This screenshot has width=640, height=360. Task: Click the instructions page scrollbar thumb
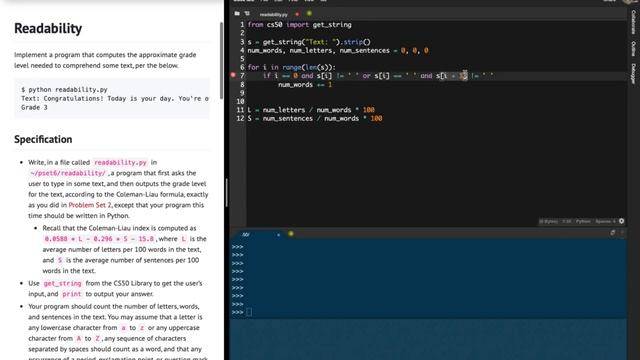[222, 60]
